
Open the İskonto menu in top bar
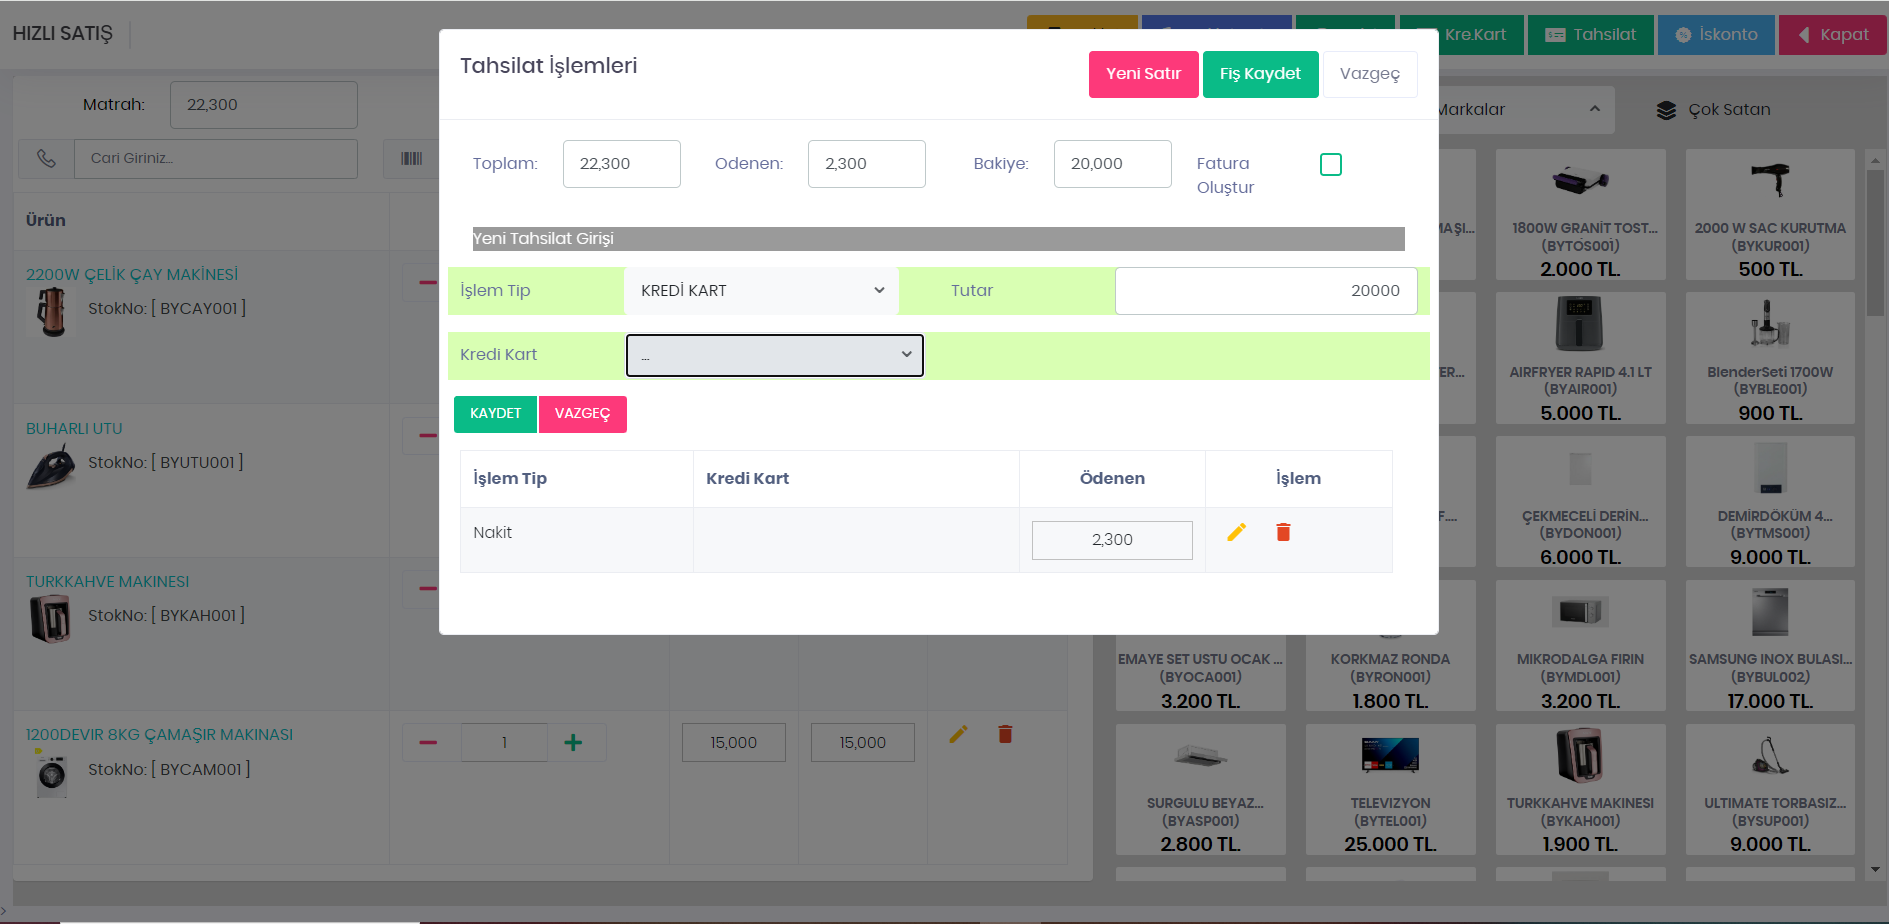pyautogui.click(x=1716, y=35)
